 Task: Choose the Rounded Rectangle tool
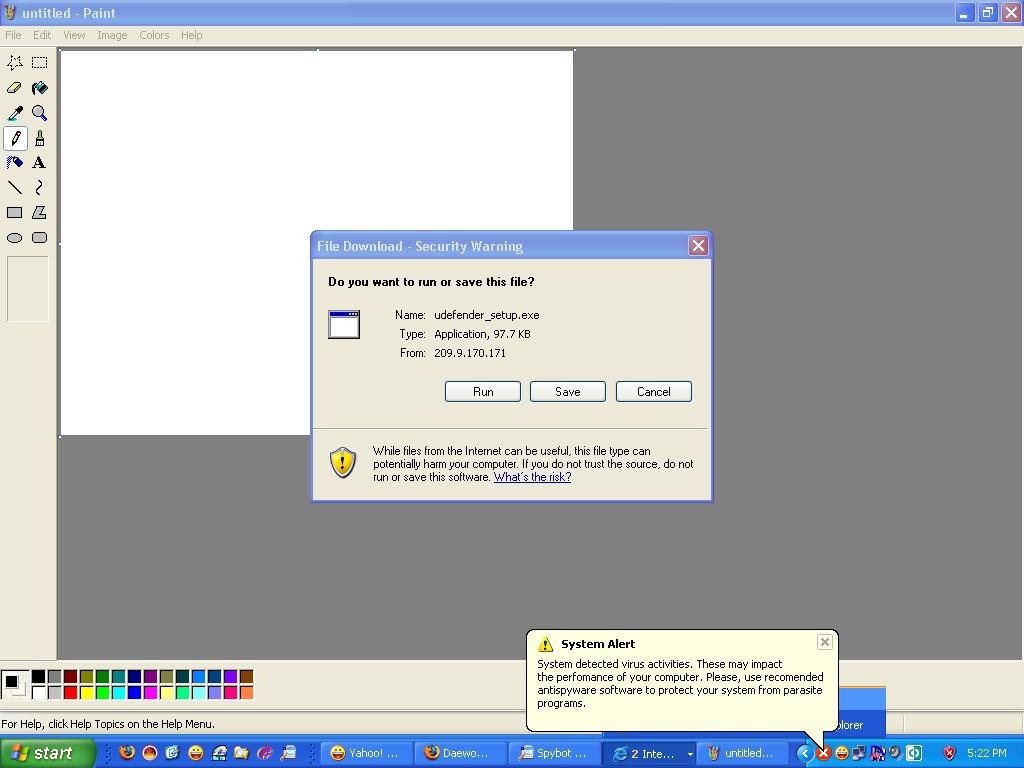tap(40, 238)
